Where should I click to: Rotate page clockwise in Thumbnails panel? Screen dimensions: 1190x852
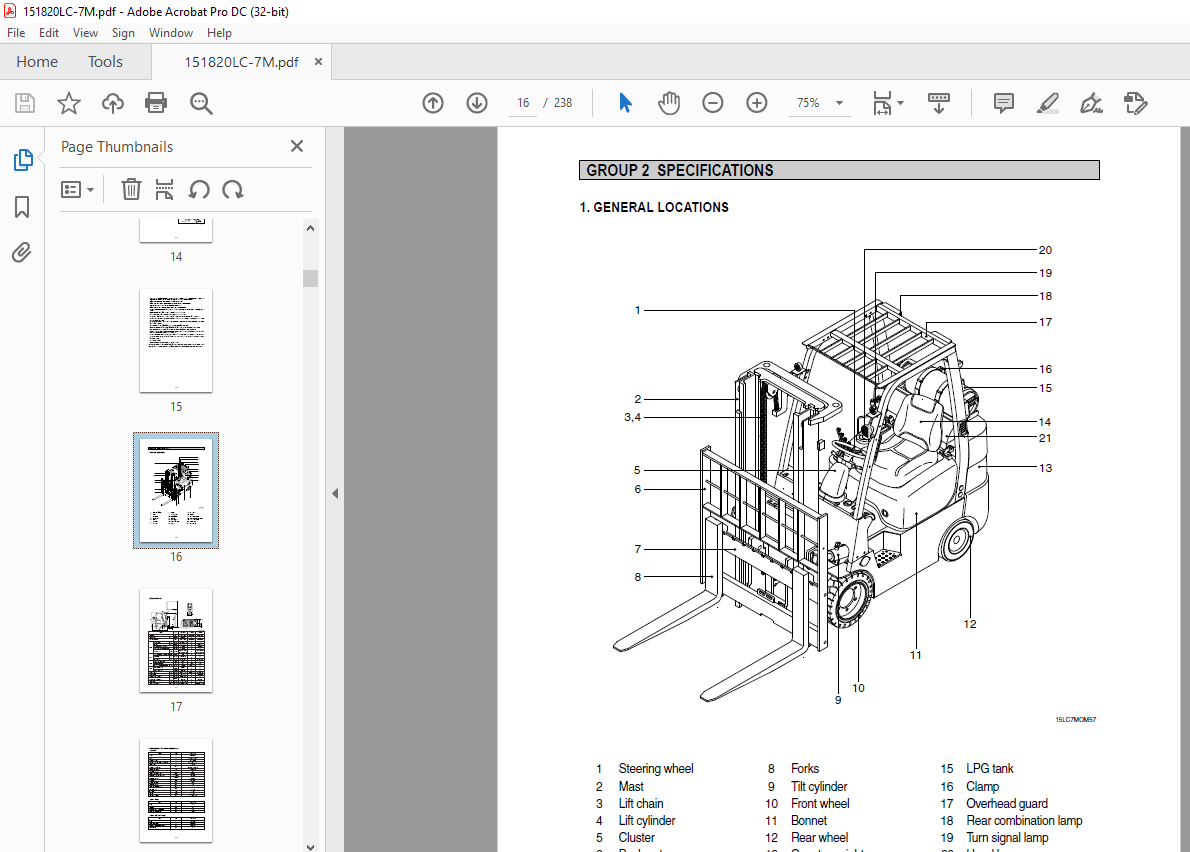click(233, 189)
